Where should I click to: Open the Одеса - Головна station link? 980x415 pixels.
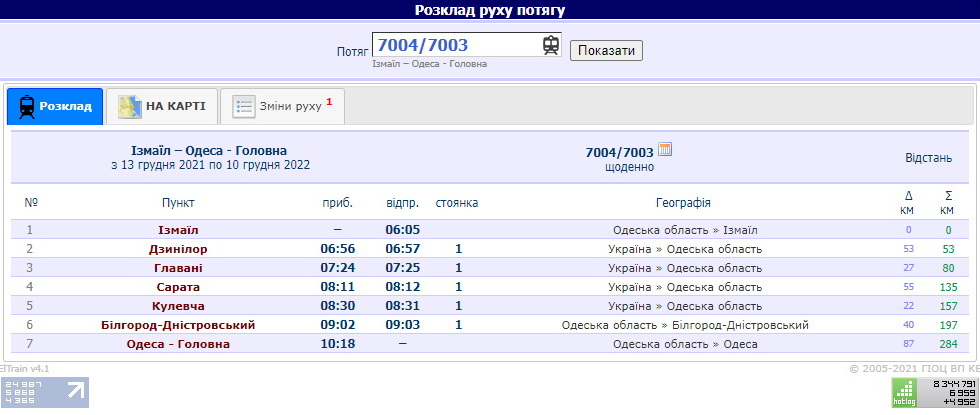(178, 344)
